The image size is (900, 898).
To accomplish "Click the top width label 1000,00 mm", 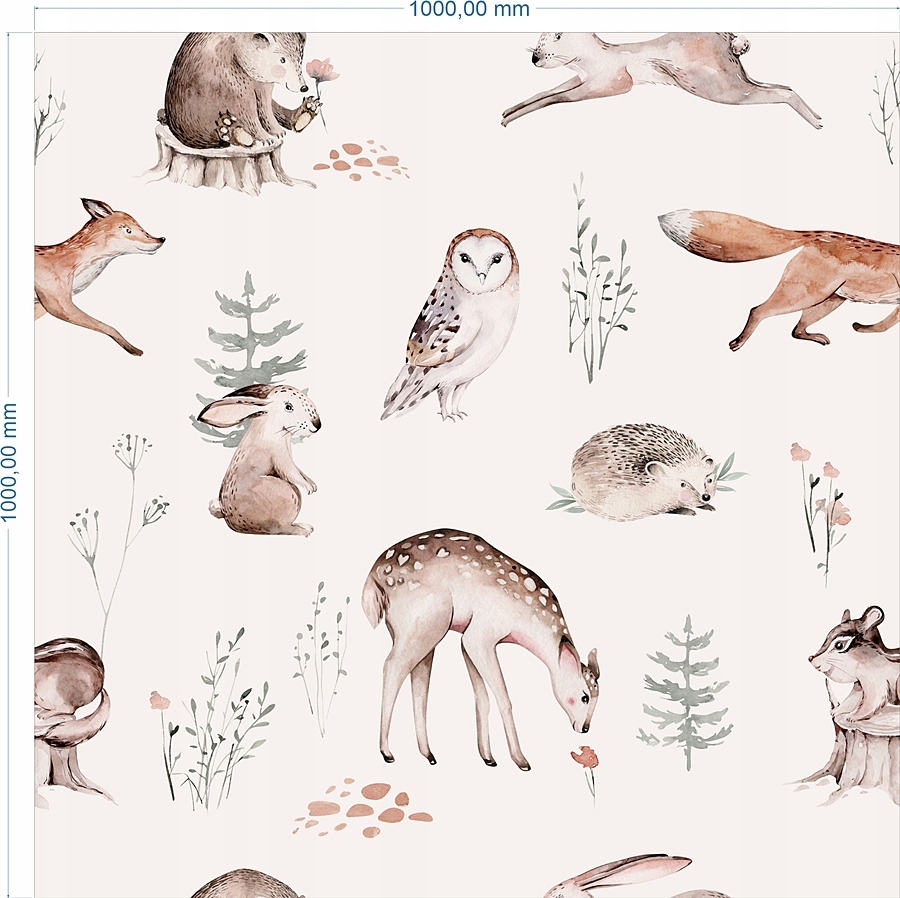I will coord(469,9).
